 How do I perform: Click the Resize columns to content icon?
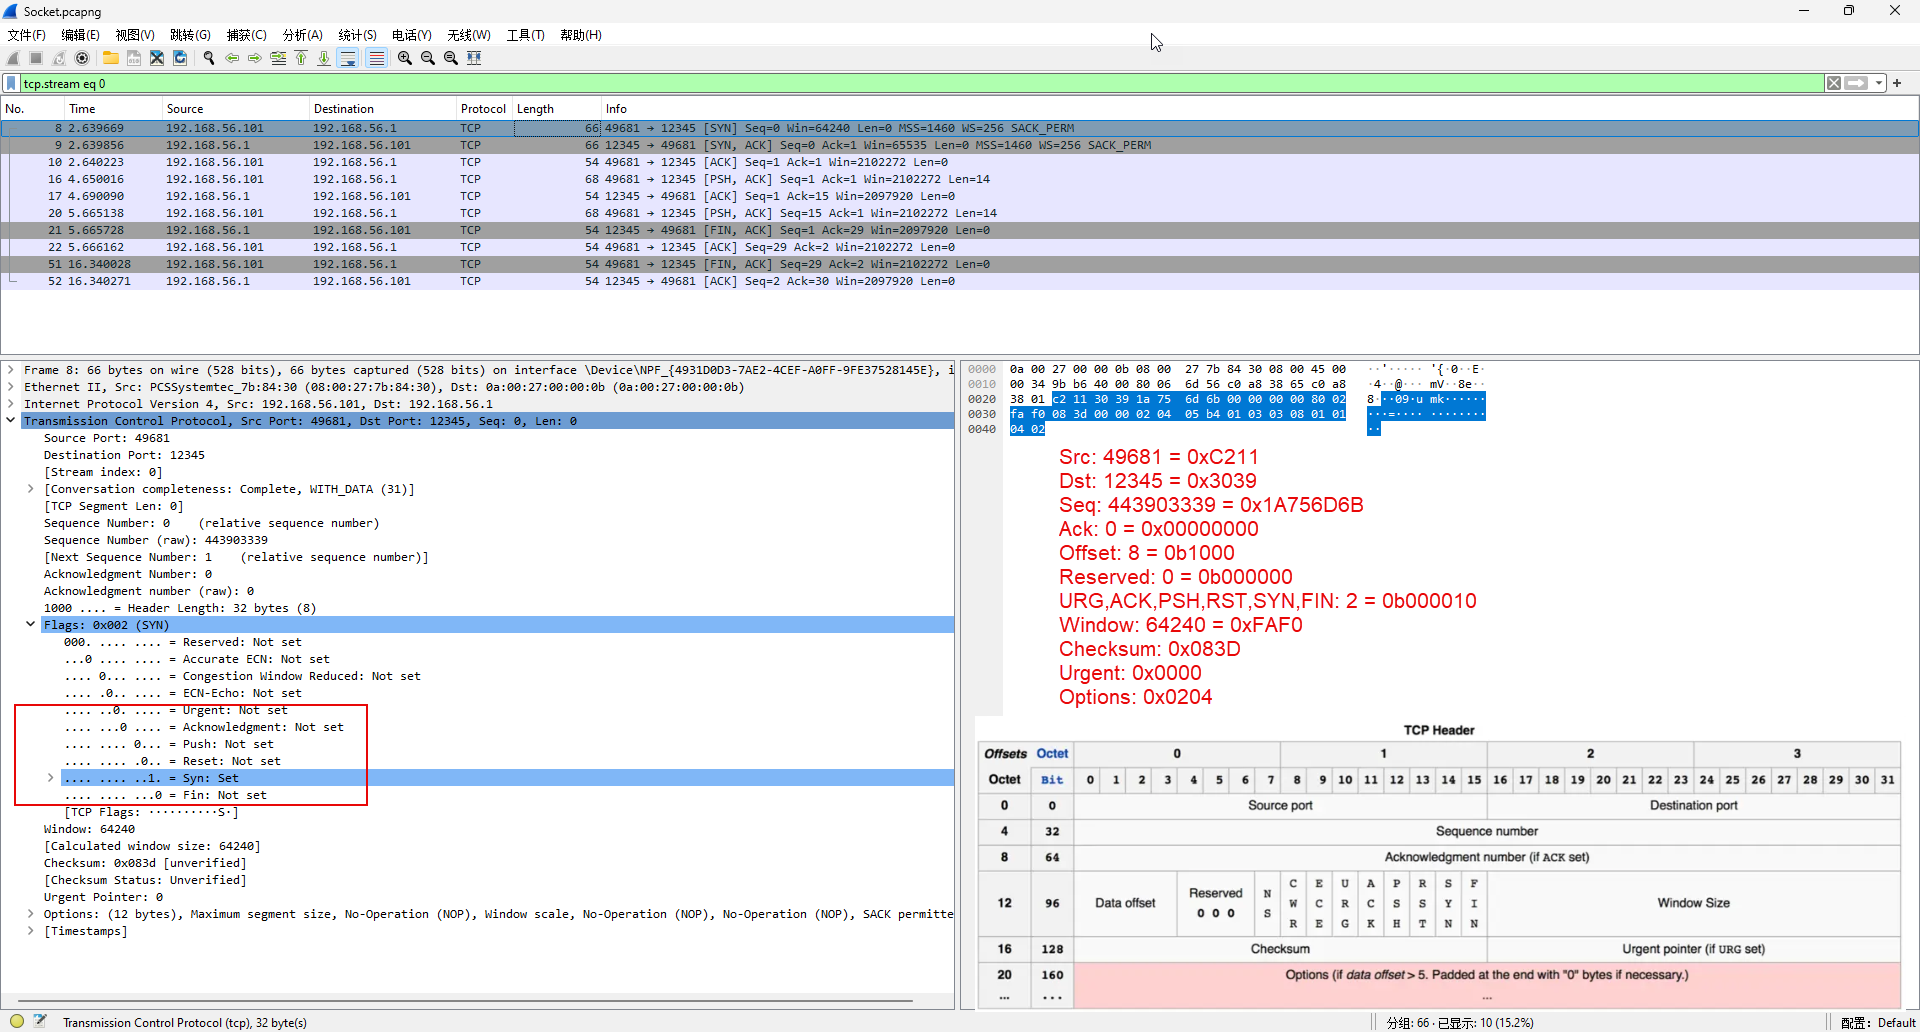point(474,58)
